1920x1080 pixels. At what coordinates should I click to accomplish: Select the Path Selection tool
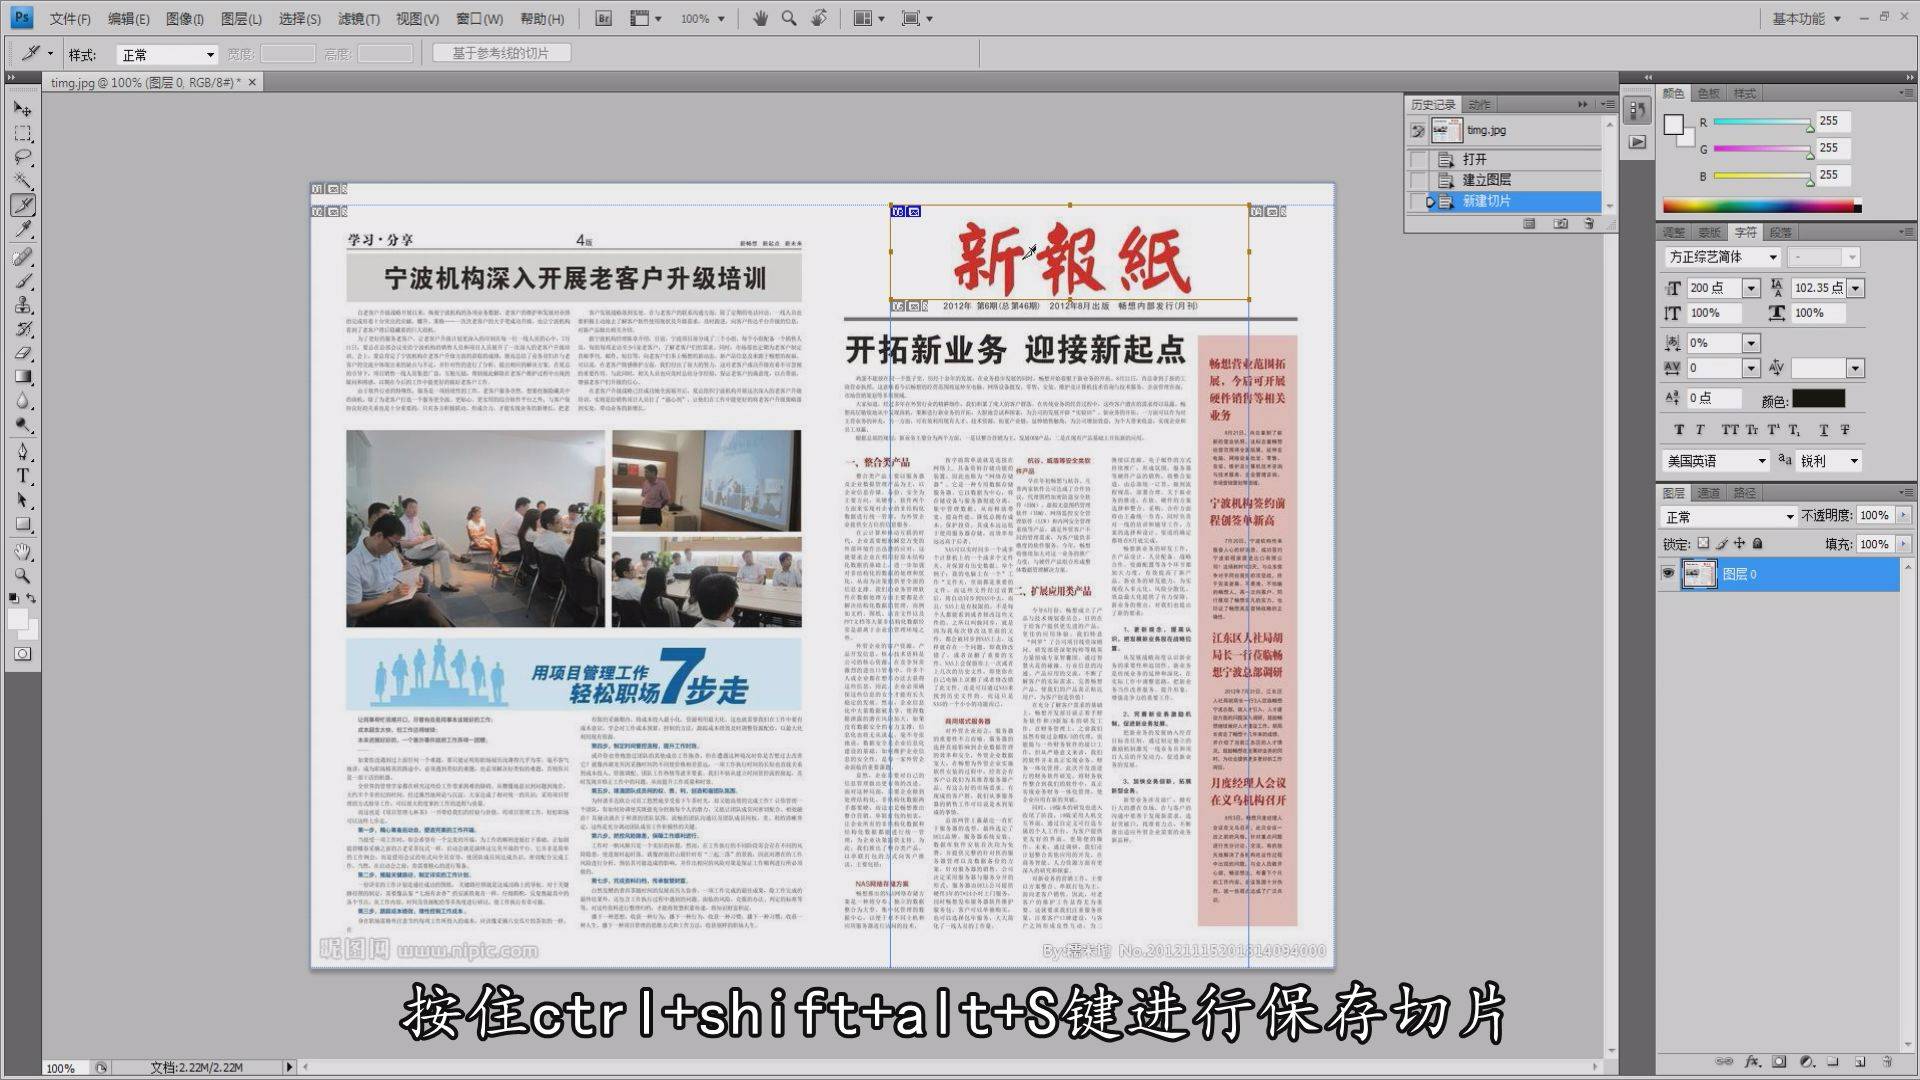[22, 500]
